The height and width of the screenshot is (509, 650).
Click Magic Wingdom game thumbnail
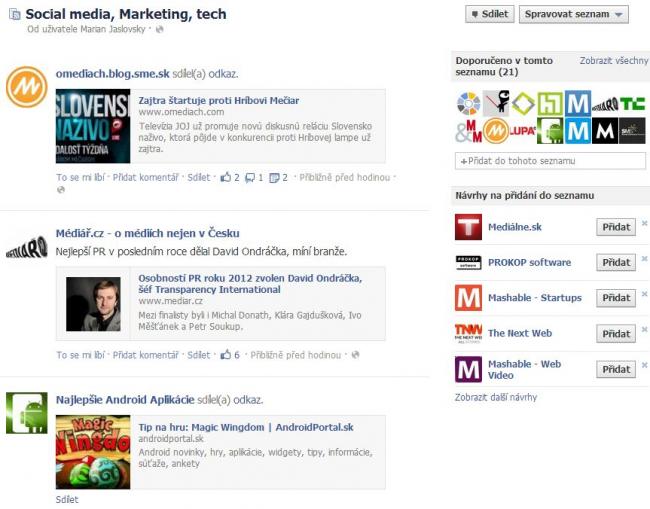[93, 452]
